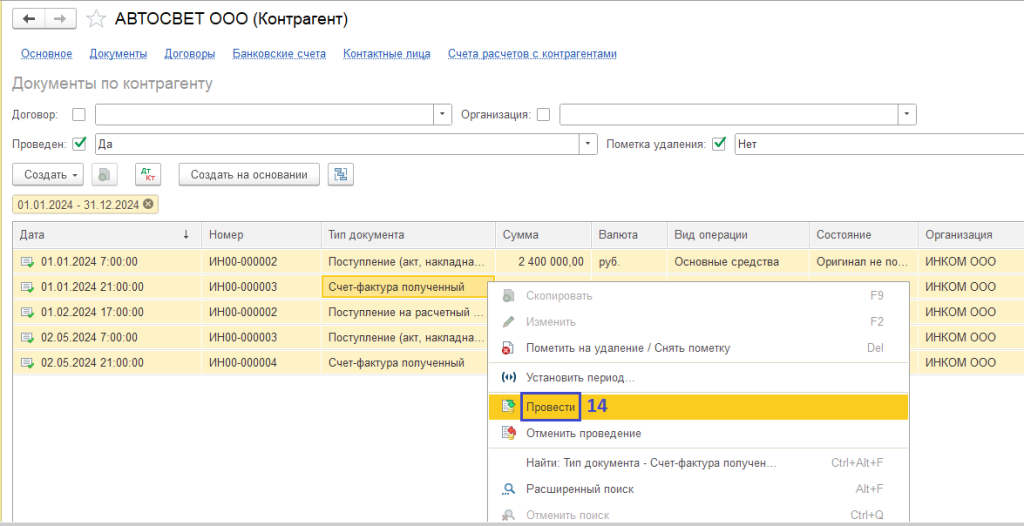The width and height of the screenshot is (1024, 526).
Task: Uncheck the Пометка удаления checkbox
Action: 718,144
